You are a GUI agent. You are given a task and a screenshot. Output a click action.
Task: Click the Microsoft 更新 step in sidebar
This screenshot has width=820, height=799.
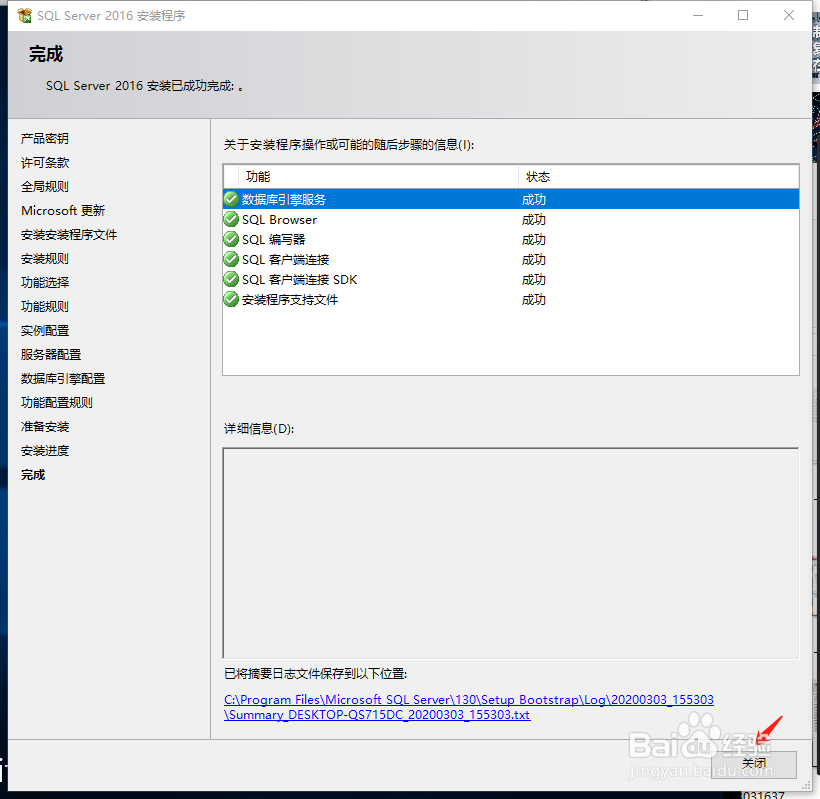[63, 210]
